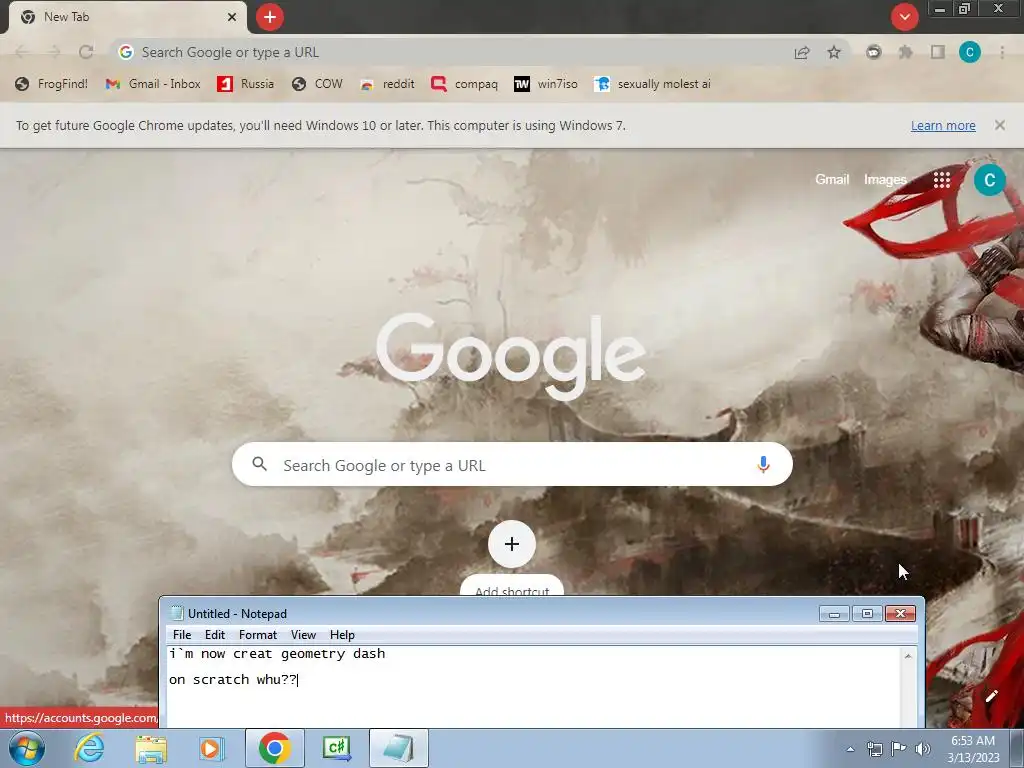Click the voice search microphone icon
The width and height of the screenshot is (1024, 768).
(x=763, y=464)
